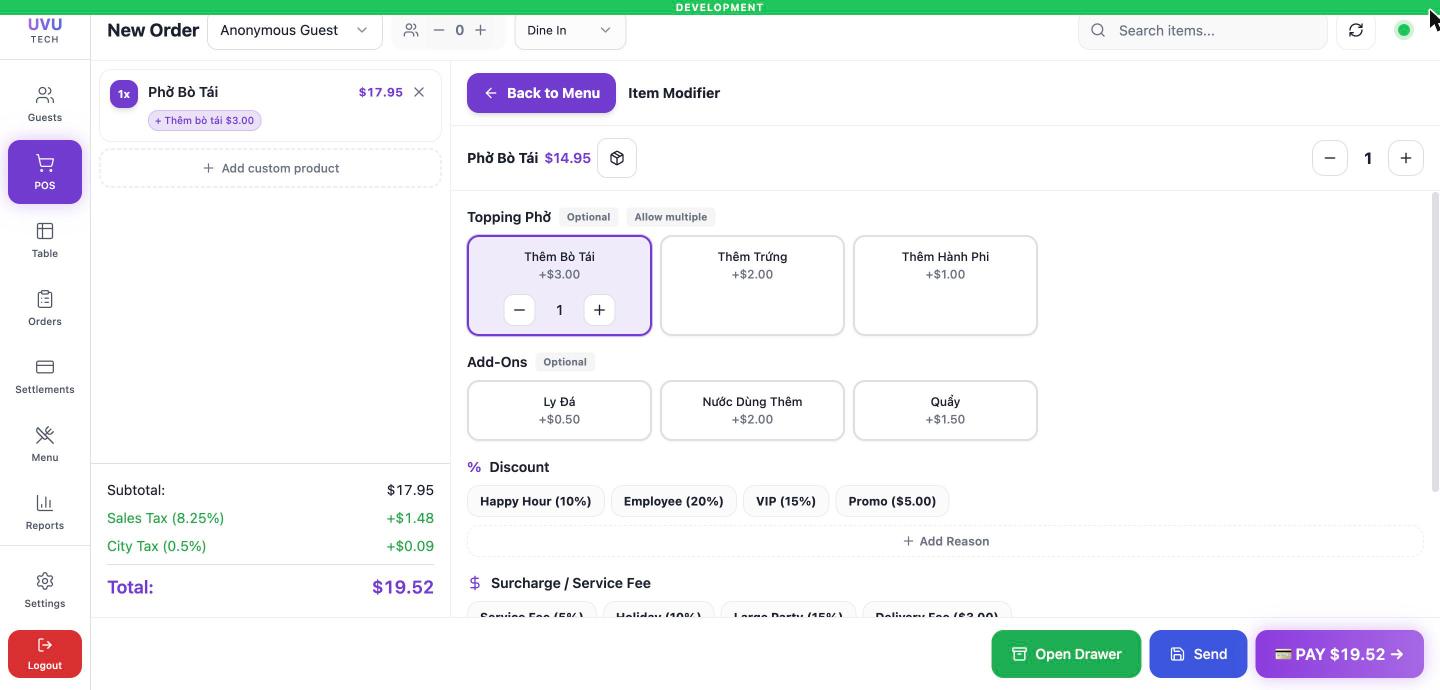Viewport: 1440px width, 690px height.
Task: Apply Promo ($5.00) discount
Action: pos(892,501)
